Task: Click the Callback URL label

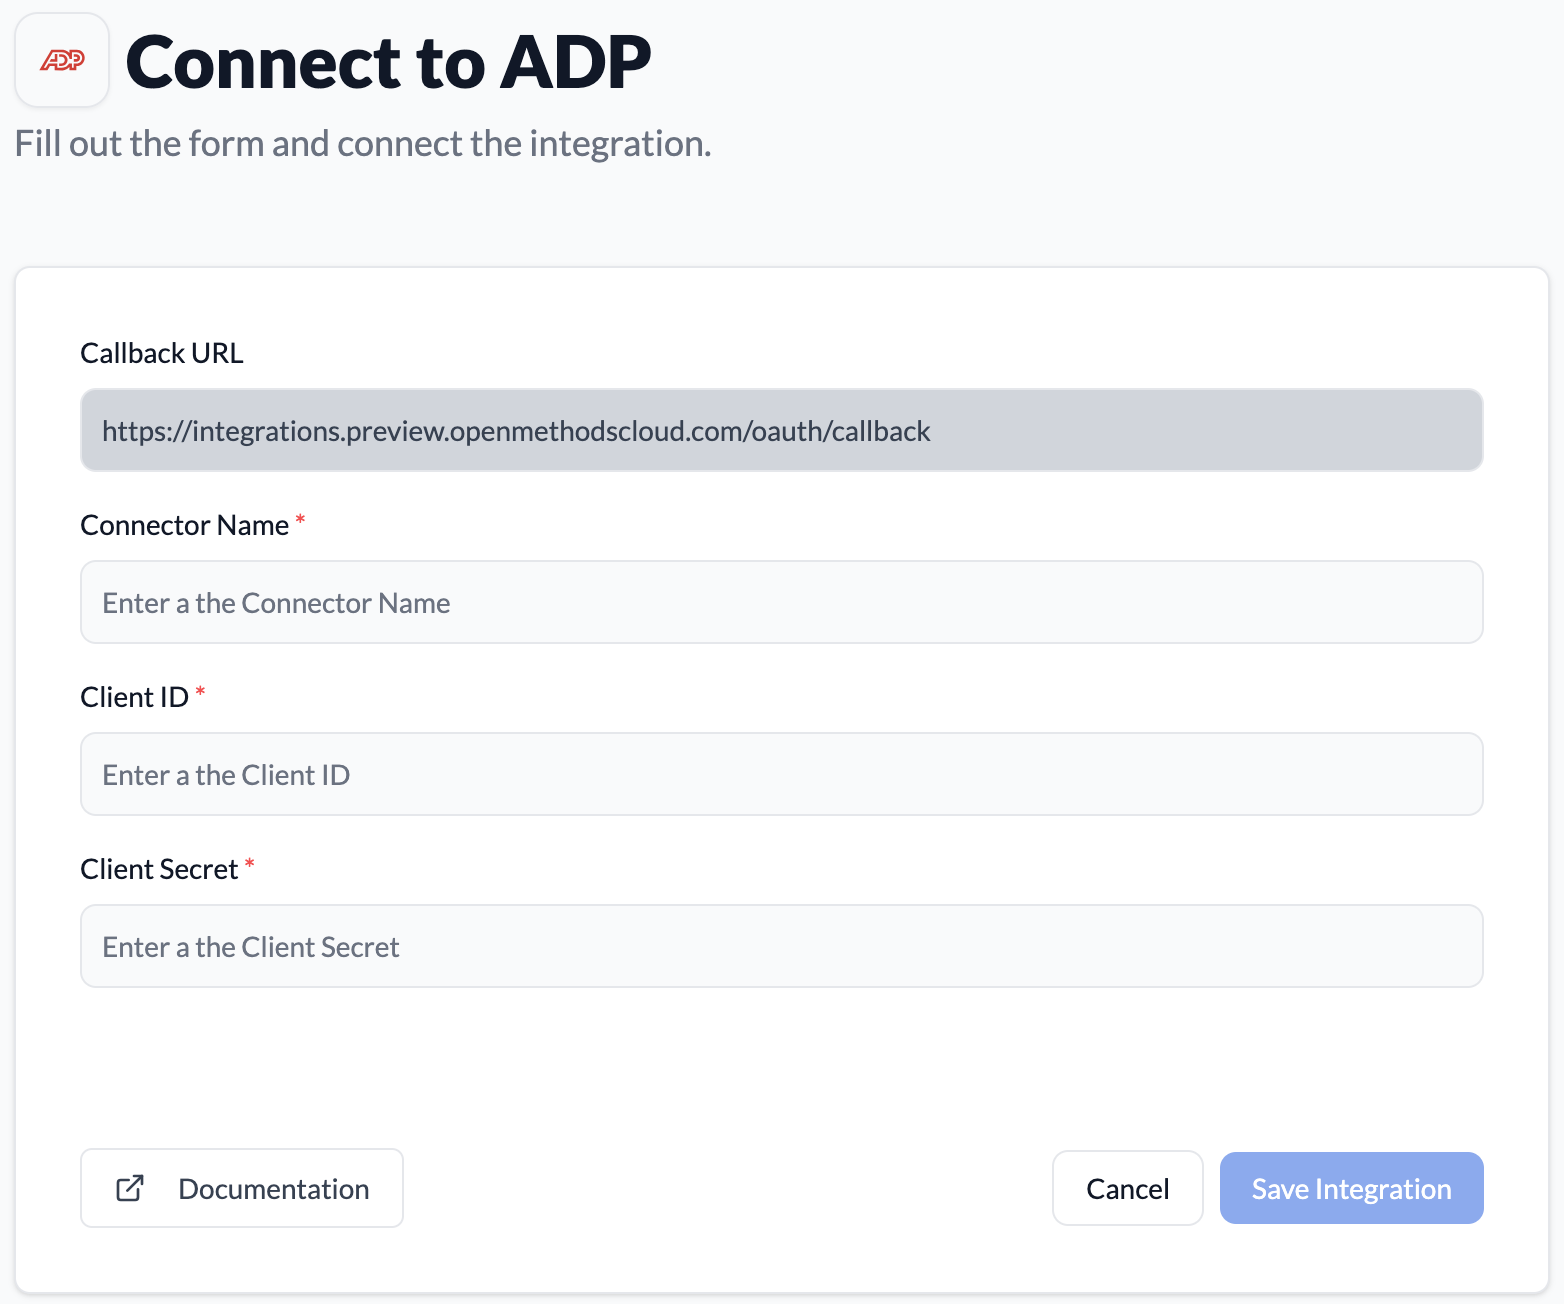Action: tap(162, 354)
